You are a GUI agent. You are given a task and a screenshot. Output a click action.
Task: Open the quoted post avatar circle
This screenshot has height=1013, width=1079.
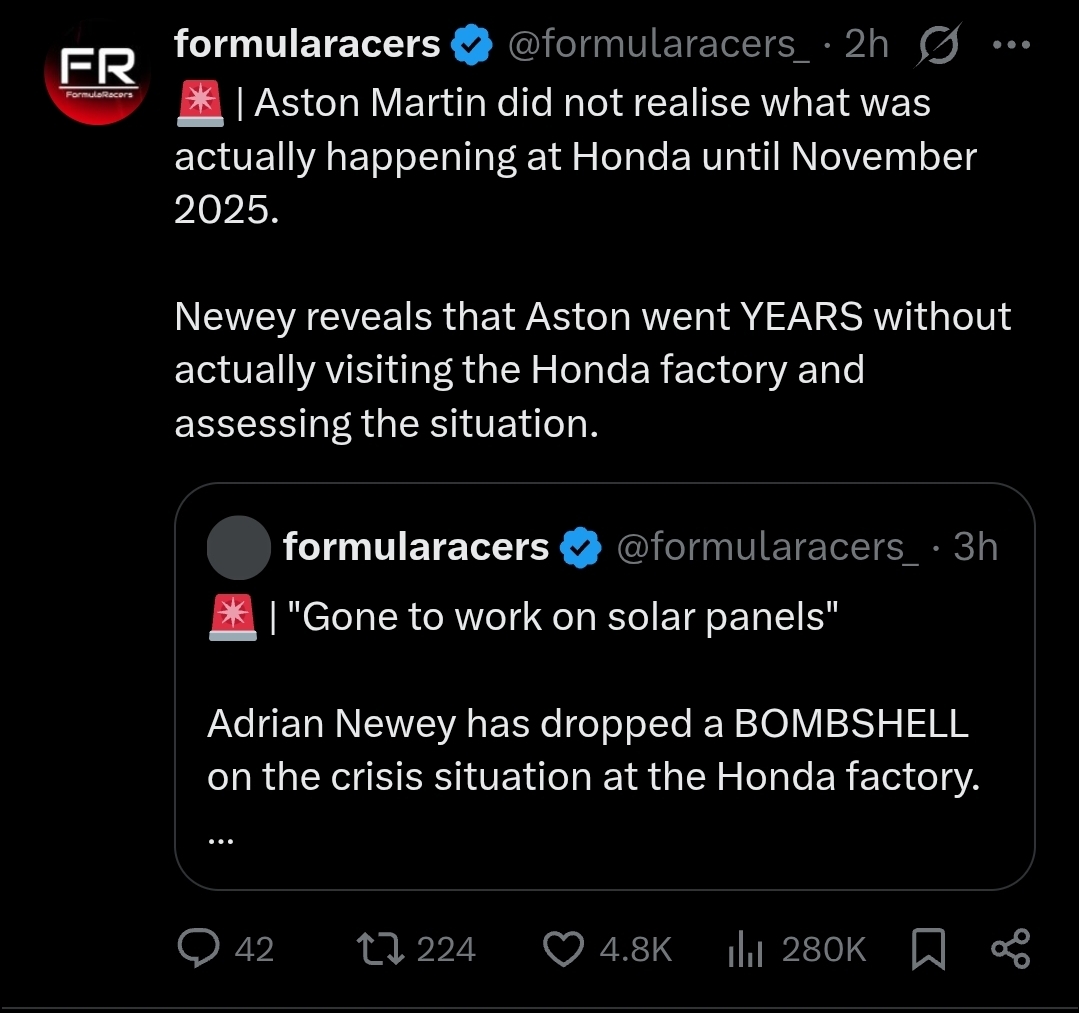point(239,547)
